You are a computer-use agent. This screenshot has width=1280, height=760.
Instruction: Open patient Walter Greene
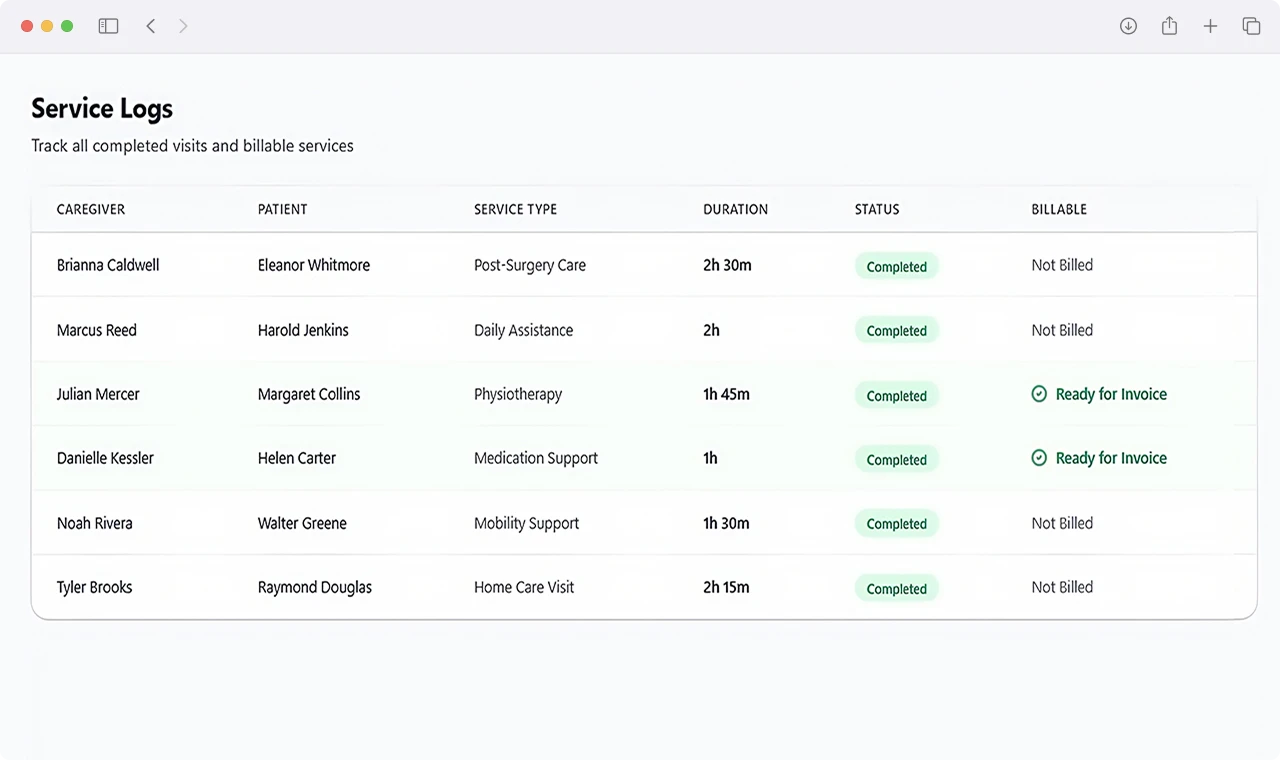[x=302, y=523]
